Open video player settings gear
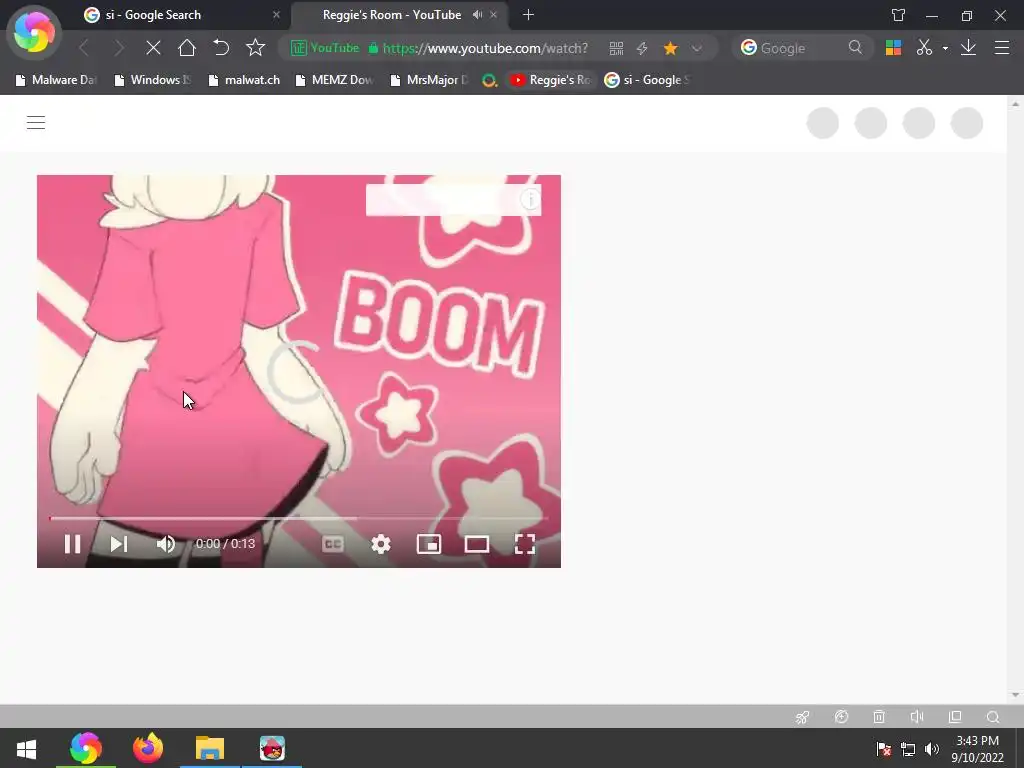The width and height of the screenshot is (1024, 768). [x=381, y=543]
